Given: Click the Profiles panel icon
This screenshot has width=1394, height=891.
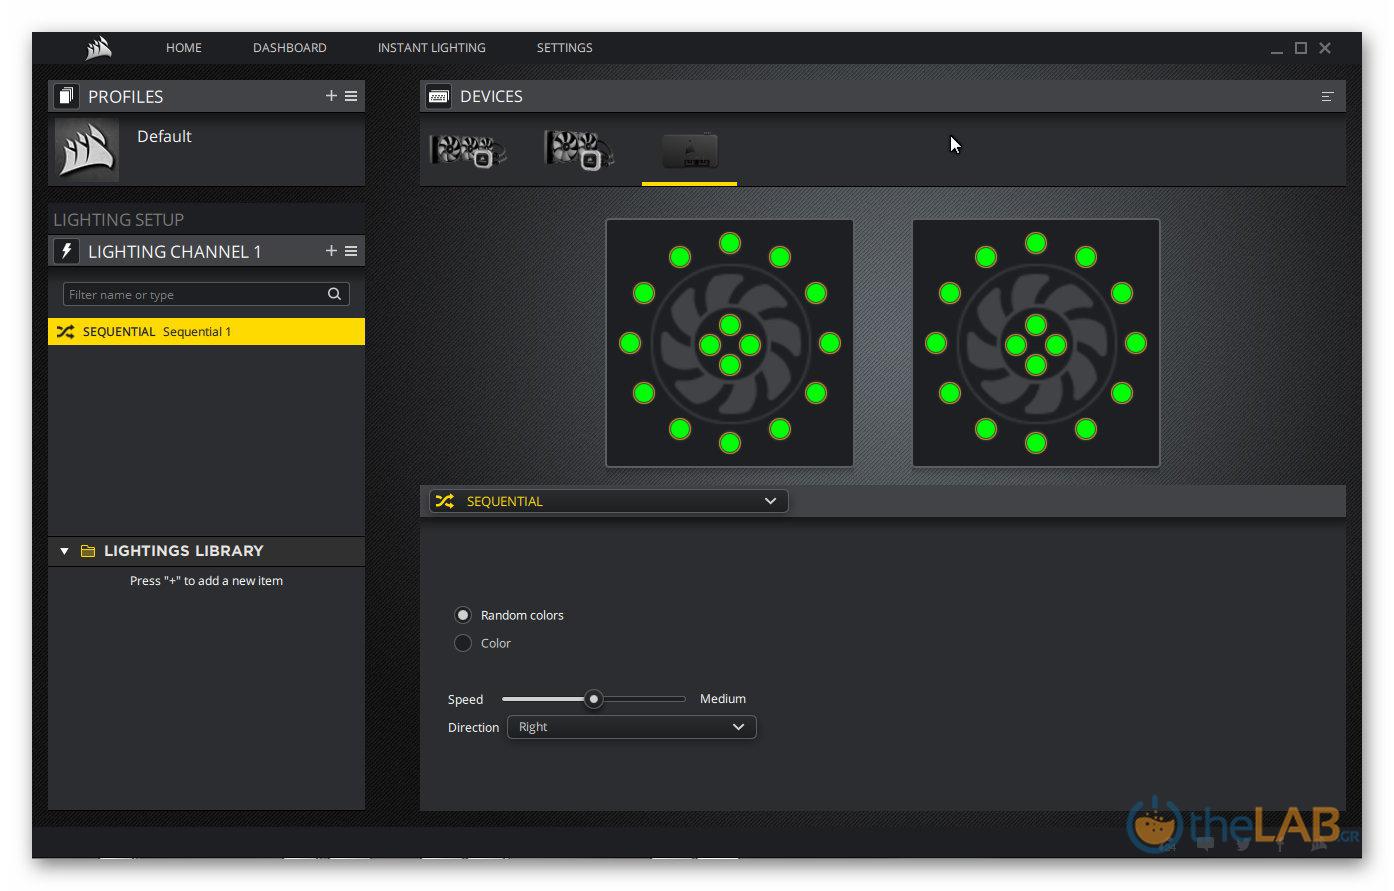Looking at the screenshot, I should (66, 96).
